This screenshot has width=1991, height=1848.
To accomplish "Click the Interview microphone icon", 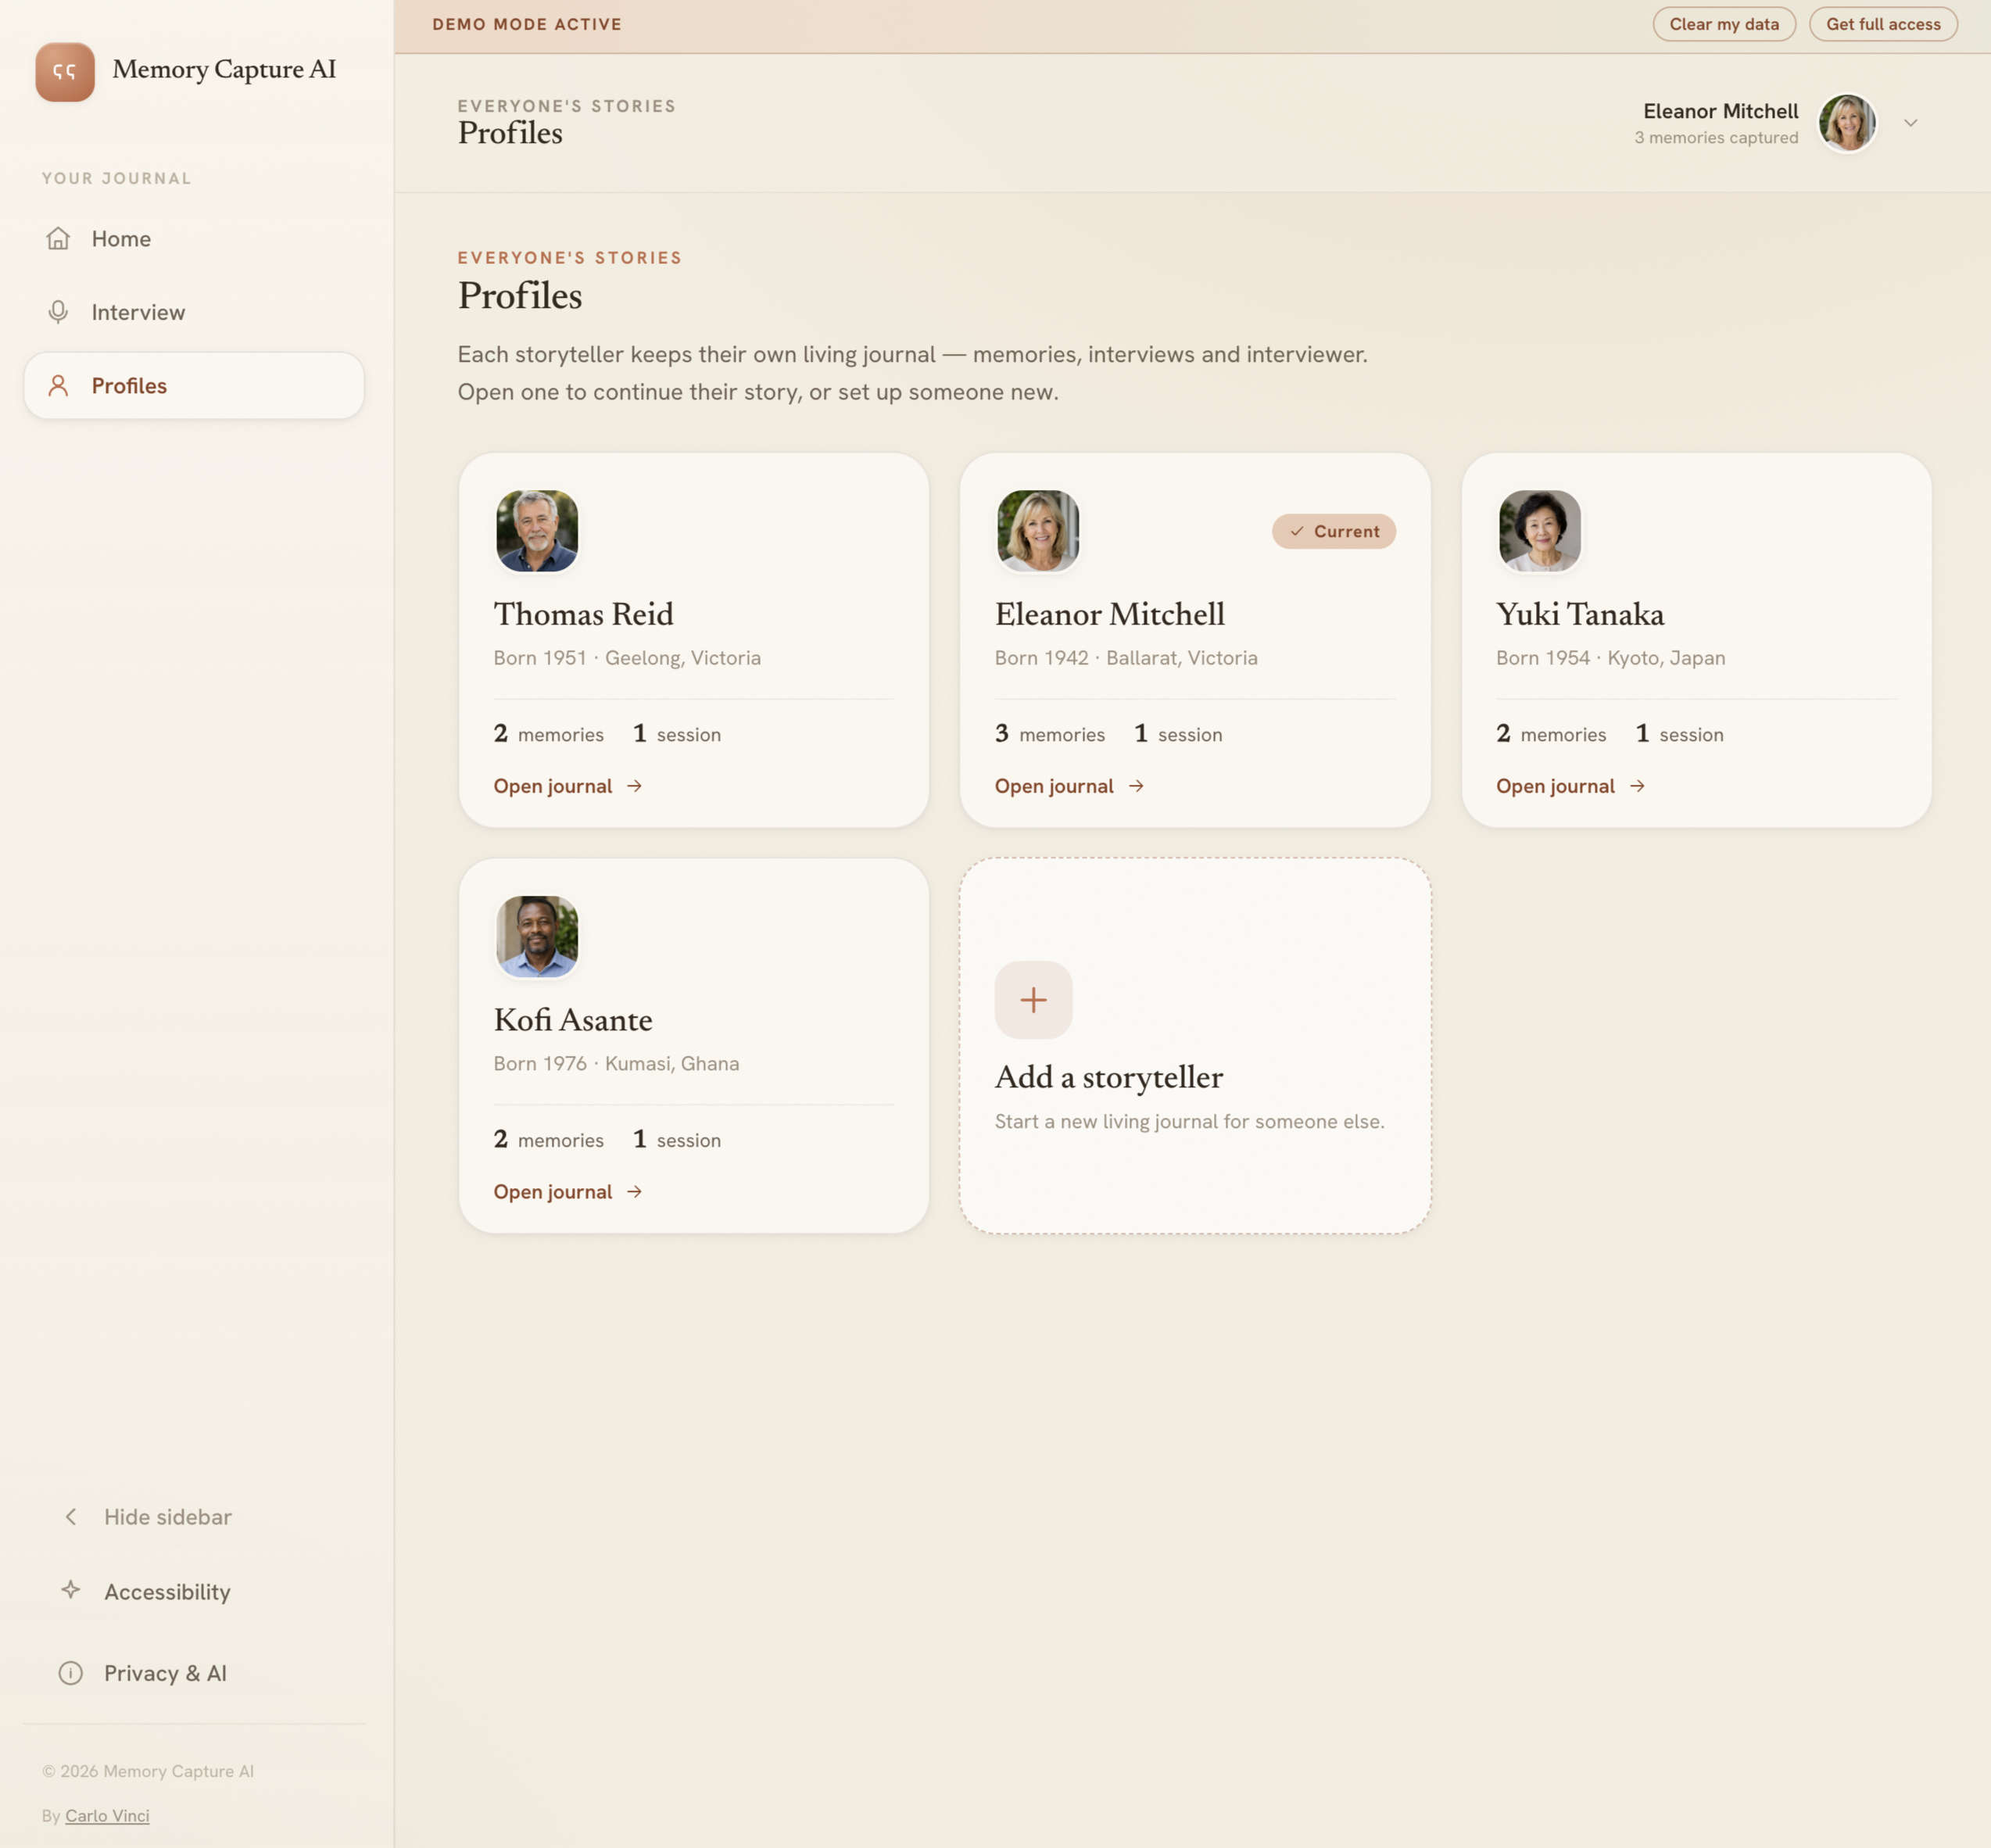I will click(58, 312).
